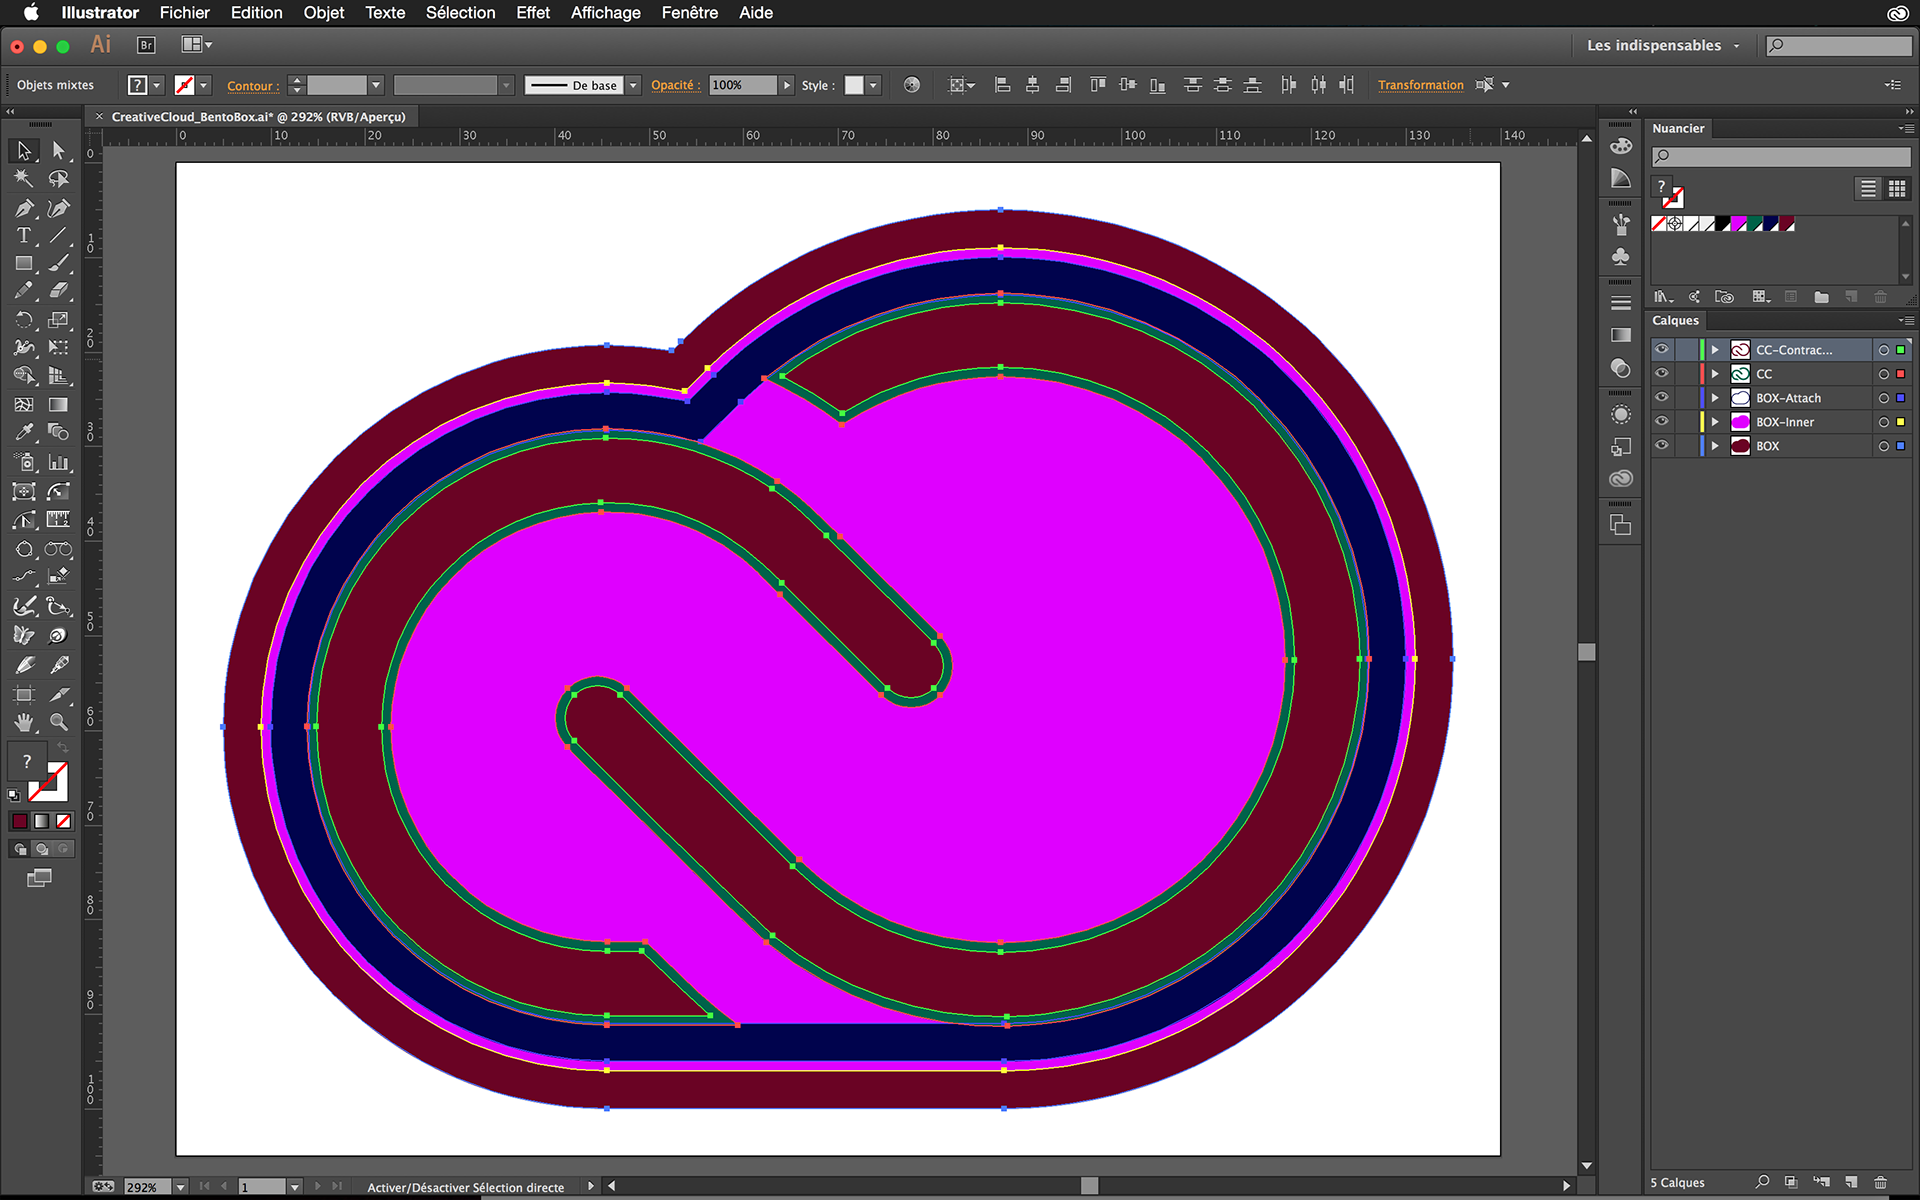1920x1200 pixels.
Task: Open the Fichier menu
Action: (184, 13)
